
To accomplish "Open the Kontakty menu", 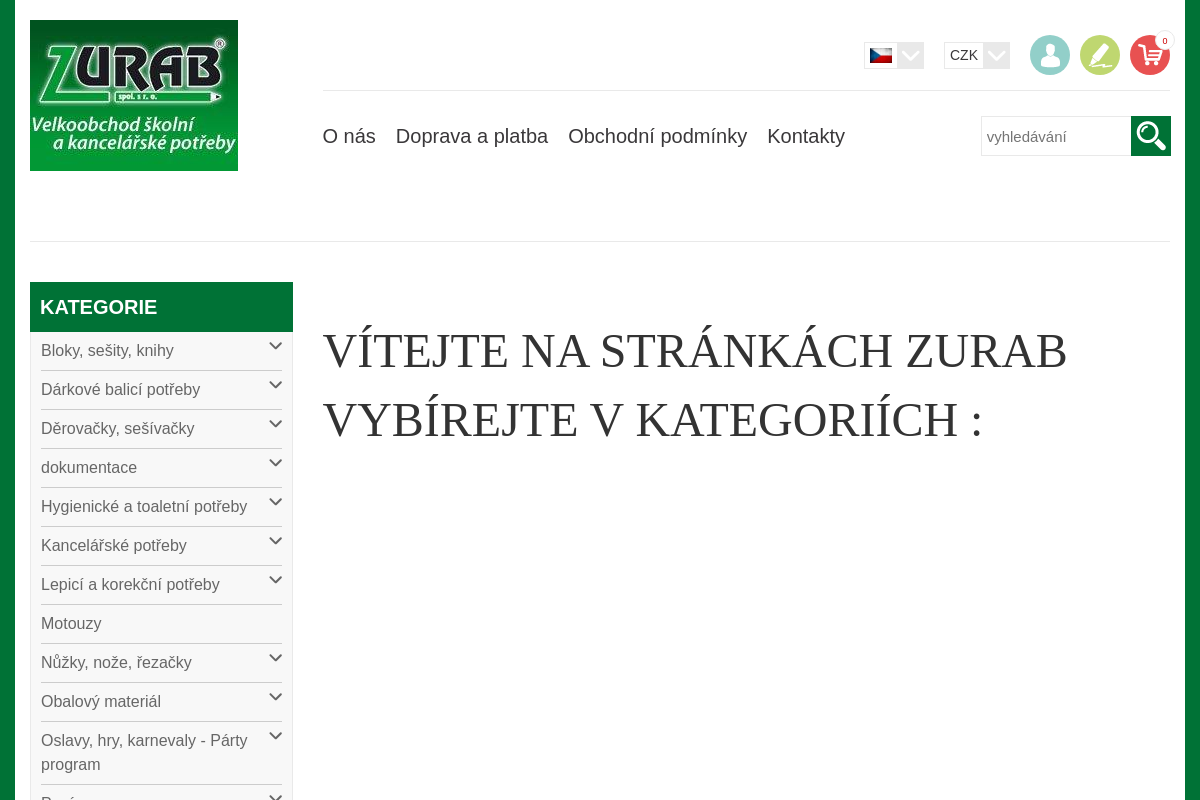I will [806, 135].
